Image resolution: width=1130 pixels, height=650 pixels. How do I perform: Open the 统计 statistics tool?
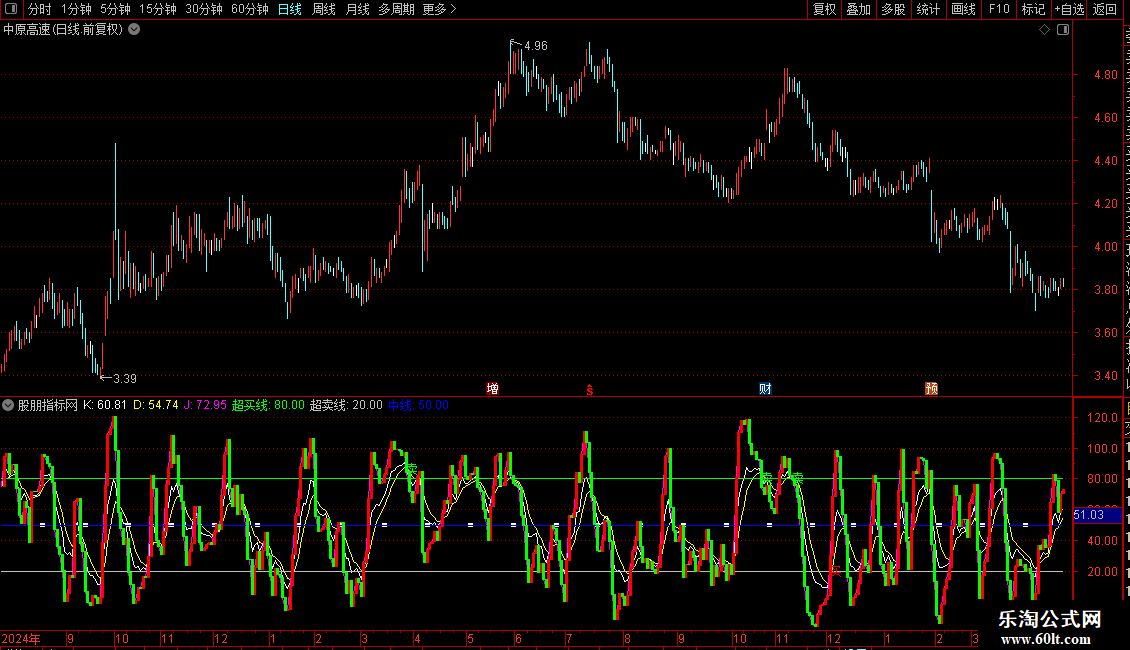[x=927, y=9]
